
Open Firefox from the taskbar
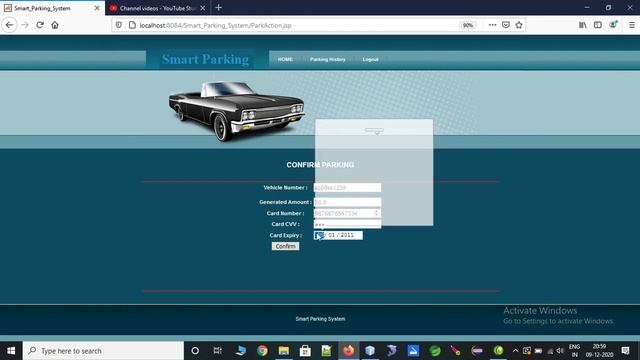(349, 351)
